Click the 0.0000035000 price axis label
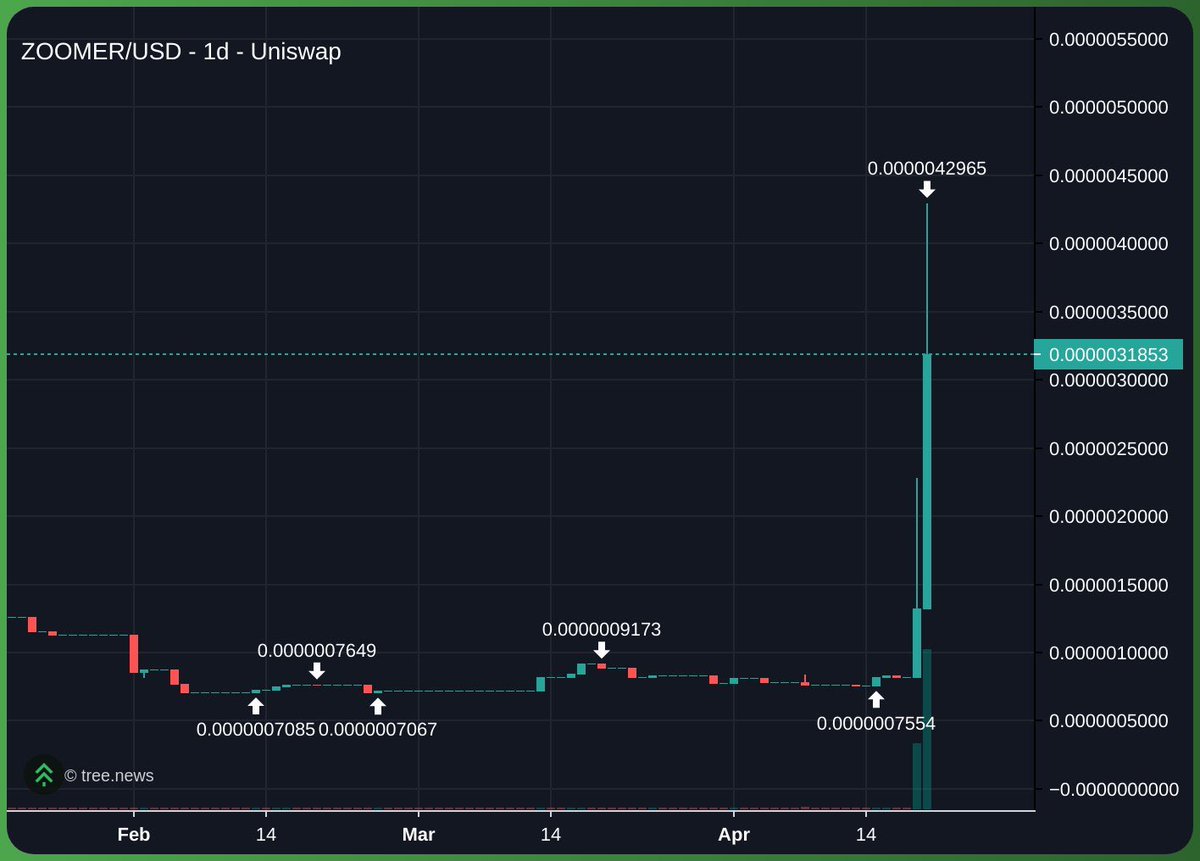 [x=1108, y=312]
